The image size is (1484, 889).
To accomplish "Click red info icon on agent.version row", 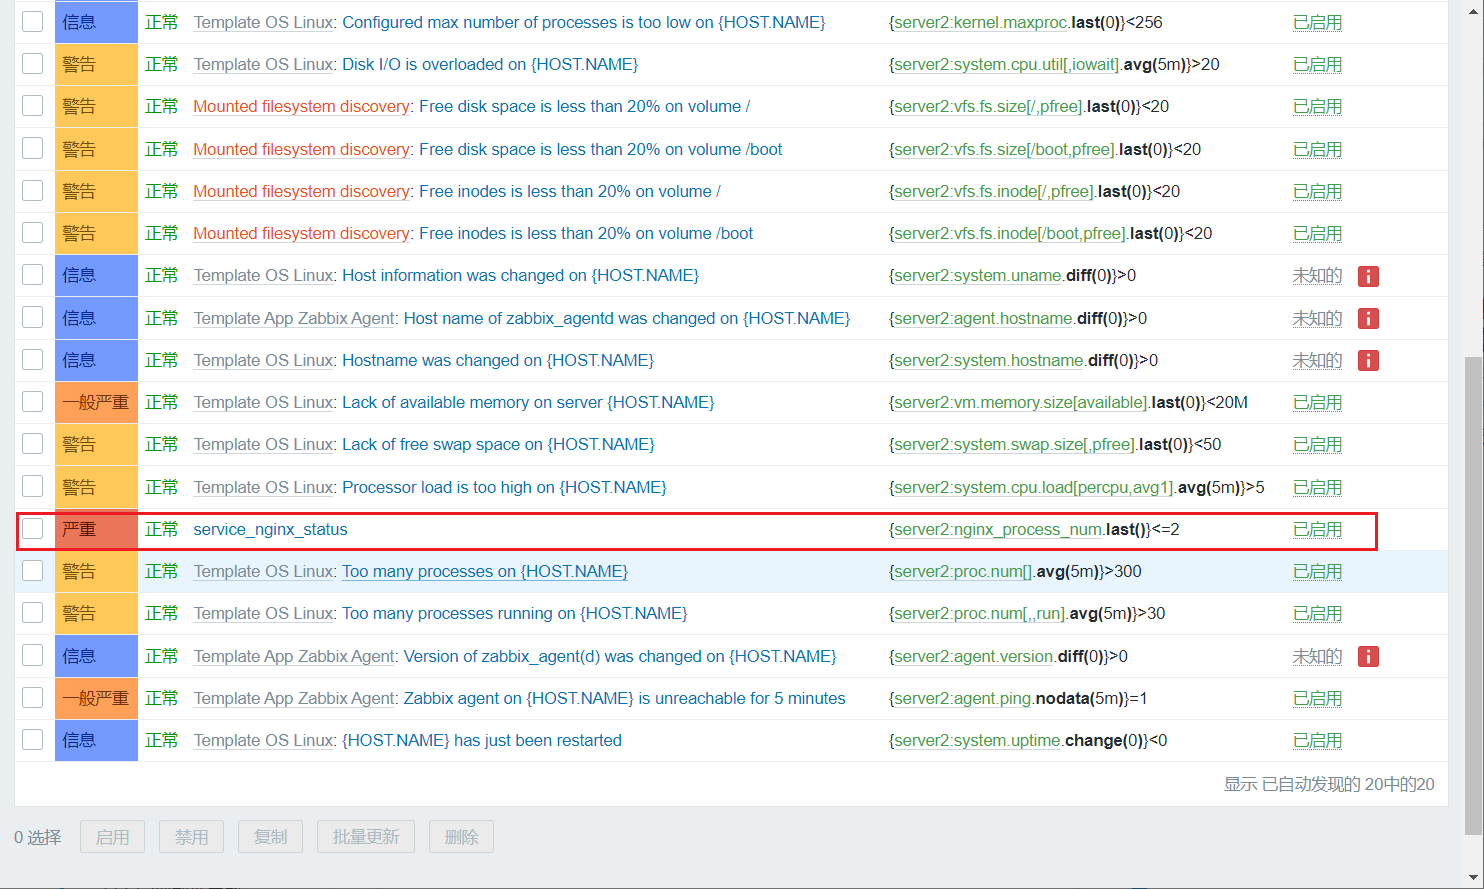I will (x=1368, y=656).
